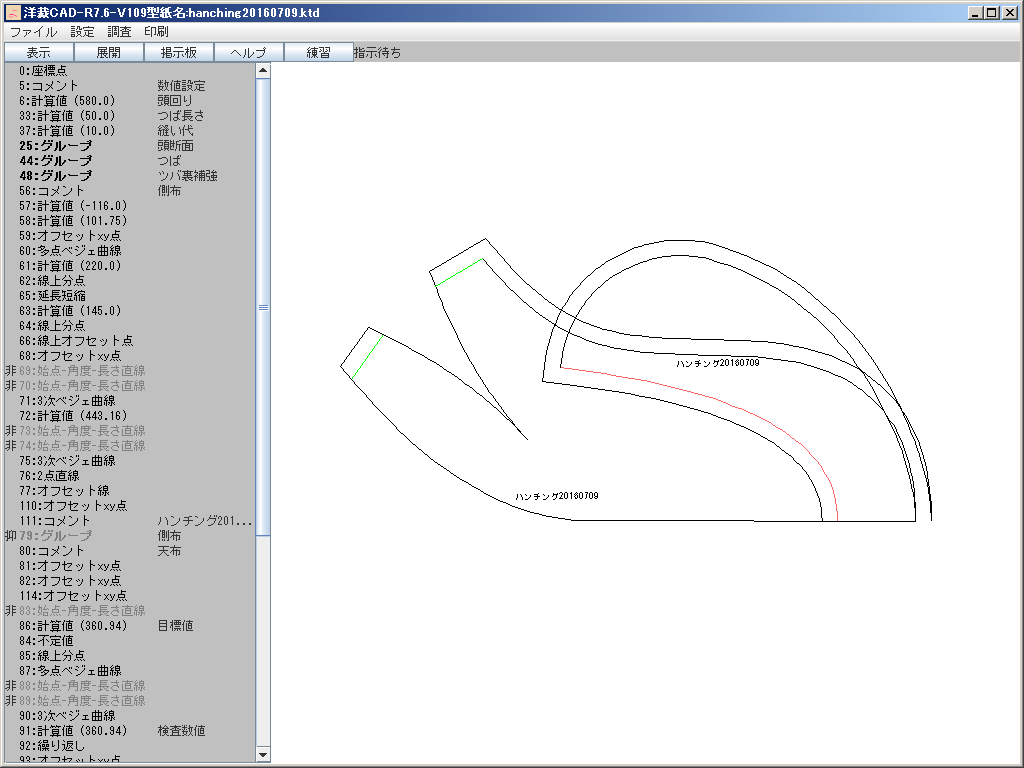This screenshot has height=768, width=1024.
Task: Select row 81:オフセットxy点
Action: coord(130,566)
